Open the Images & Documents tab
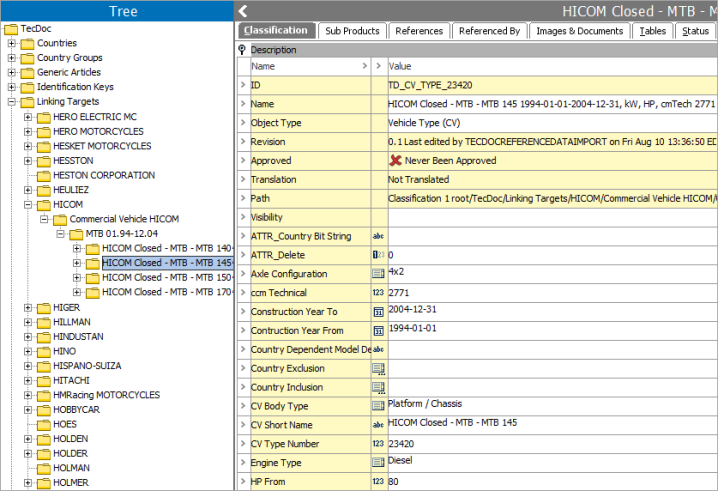718x491 pixels. click(x=580, y=31)
